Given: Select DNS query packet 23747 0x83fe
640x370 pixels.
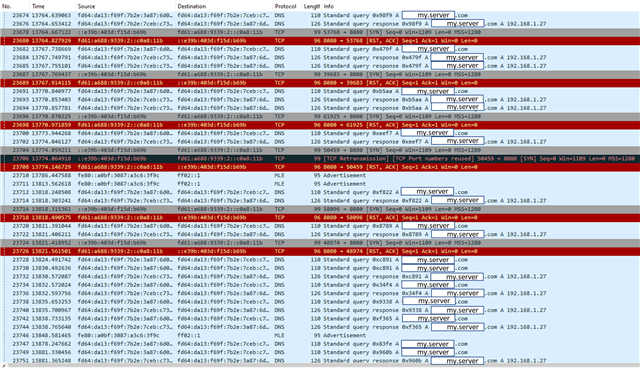Looking at the screenshot, I should pos(320,343).
